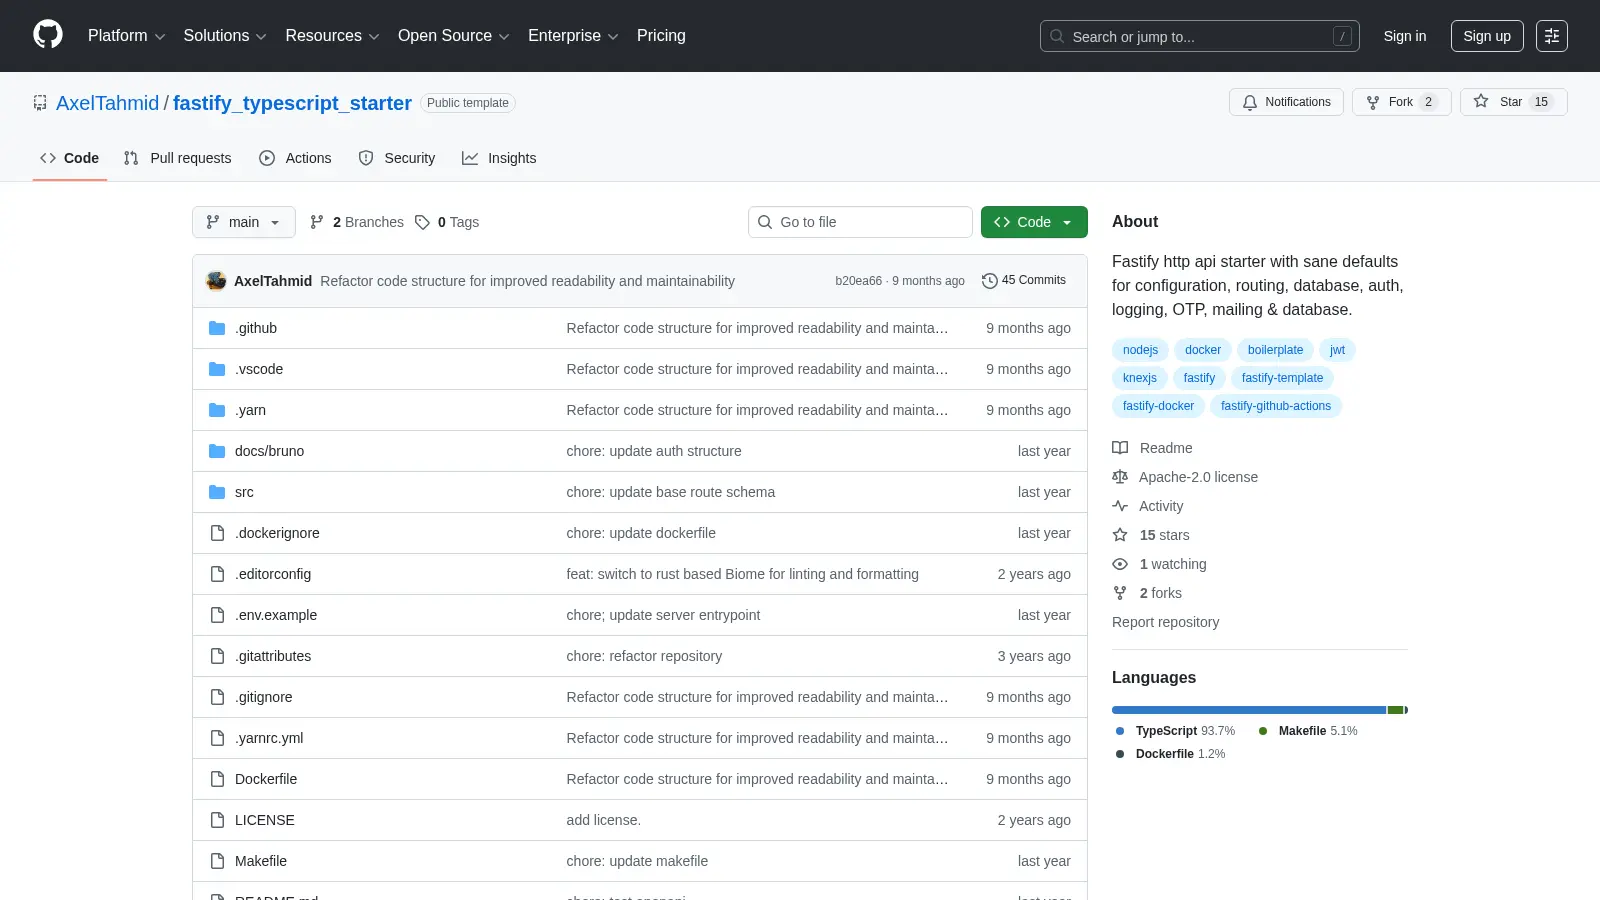Open the Pricing page
The image size is (1600, 900).
click(x=661, y=36)
